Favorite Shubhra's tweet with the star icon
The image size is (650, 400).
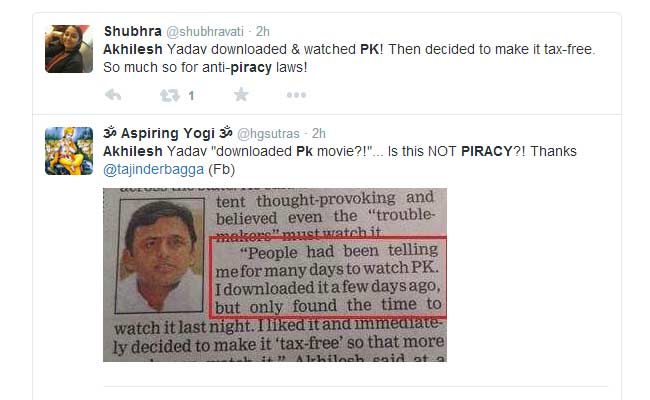pos(241,95)
